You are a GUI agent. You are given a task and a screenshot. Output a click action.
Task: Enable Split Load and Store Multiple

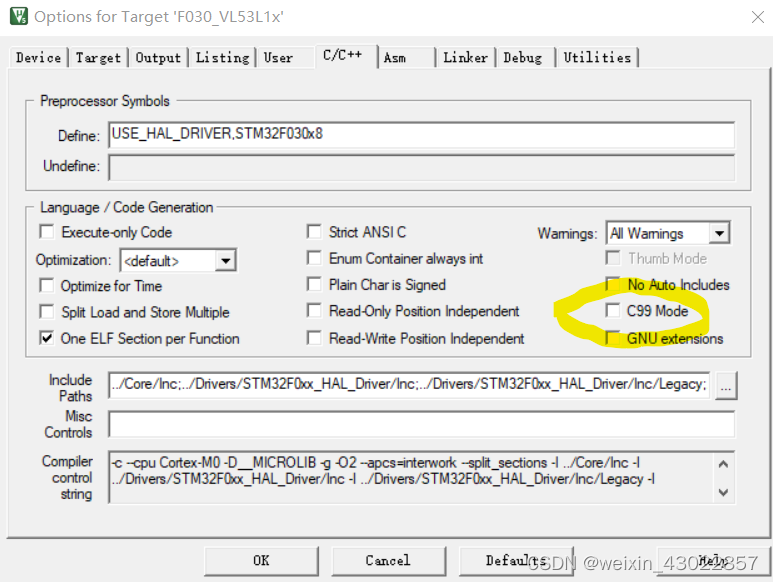47,311
